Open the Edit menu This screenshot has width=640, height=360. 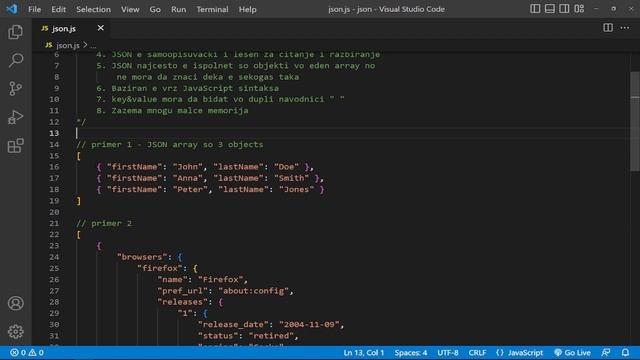click(x=58, y=9)
